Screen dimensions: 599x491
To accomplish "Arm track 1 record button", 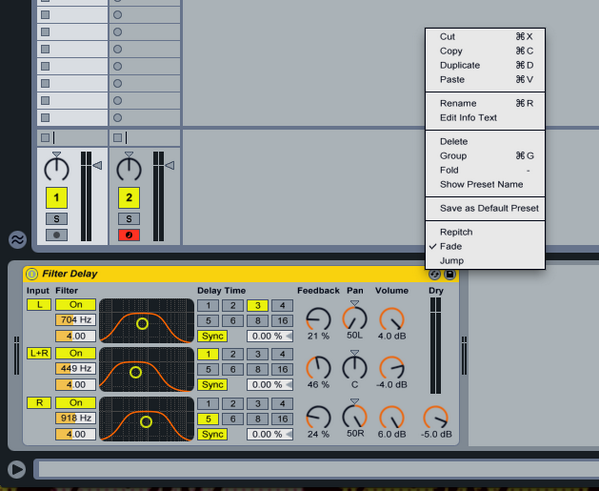I will (x=57, y=235).
